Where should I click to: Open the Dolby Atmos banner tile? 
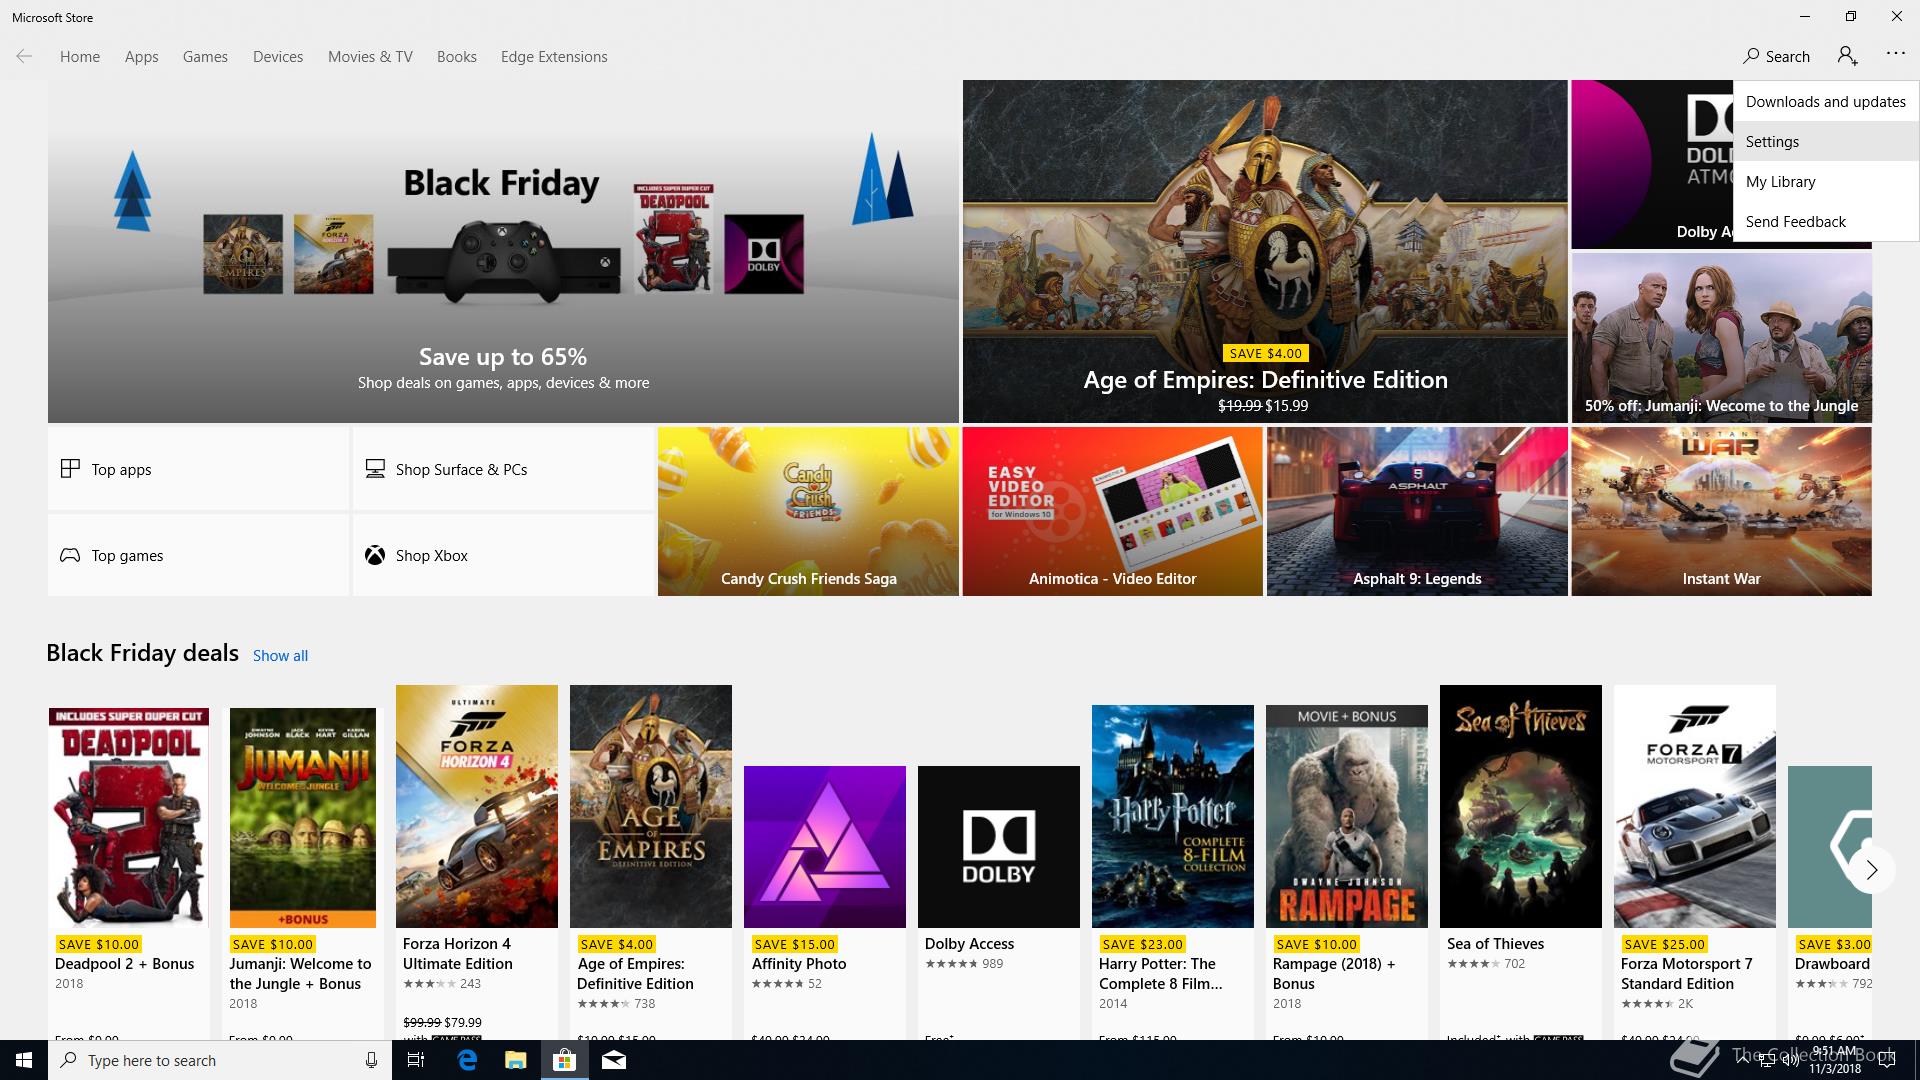[x=1651, y=164]
